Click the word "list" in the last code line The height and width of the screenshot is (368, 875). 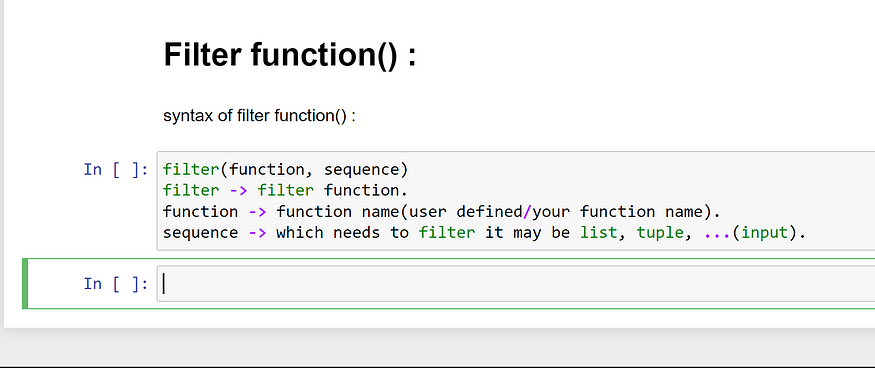tap(599, 232)
